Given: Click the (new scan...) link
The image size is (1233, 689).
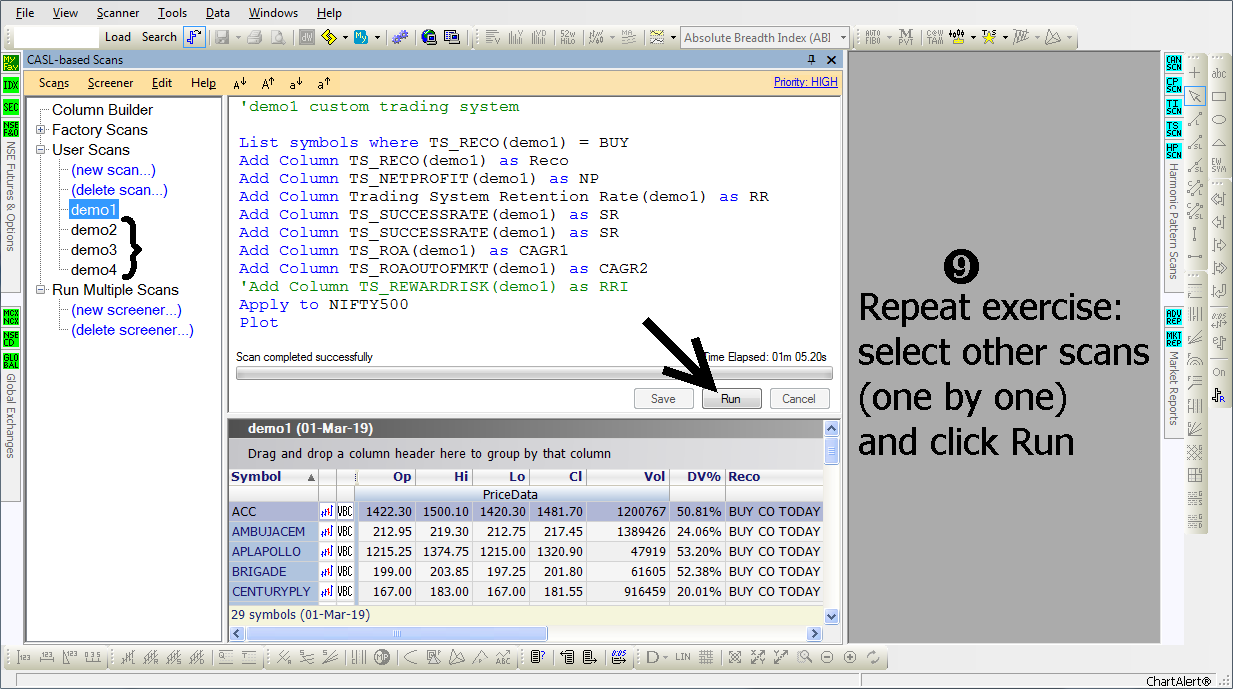Looking at the screenshot, I should coord(113,170).
